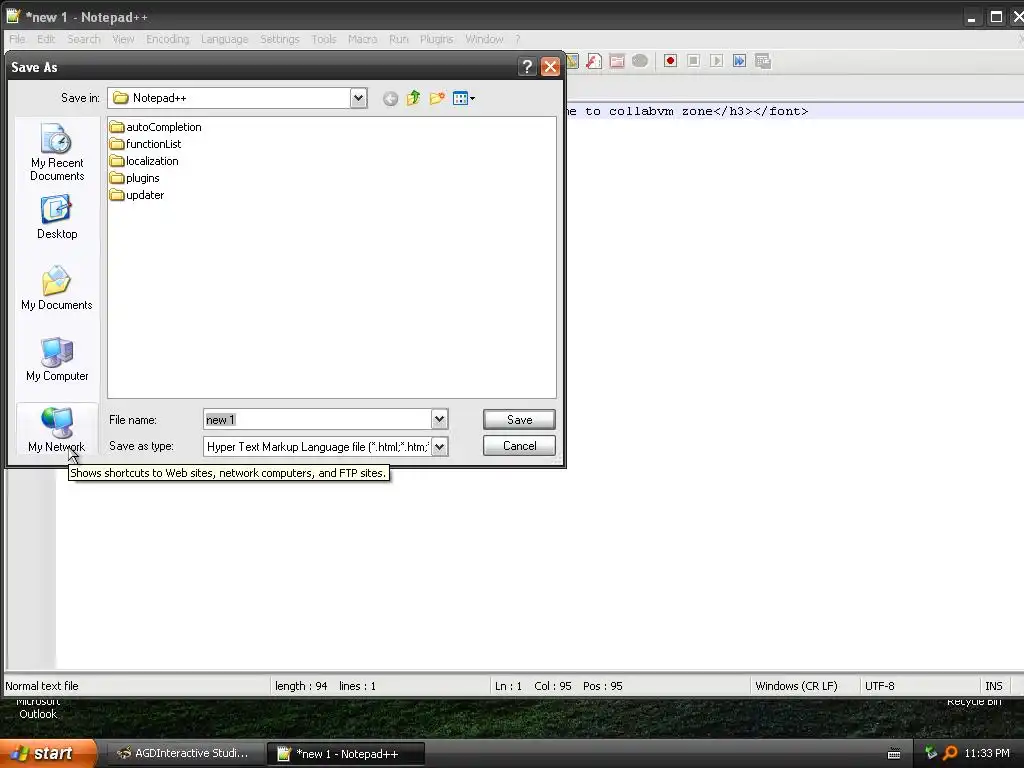Click the Start button on taskbar

pyautogui.click(x=48, y=753)
